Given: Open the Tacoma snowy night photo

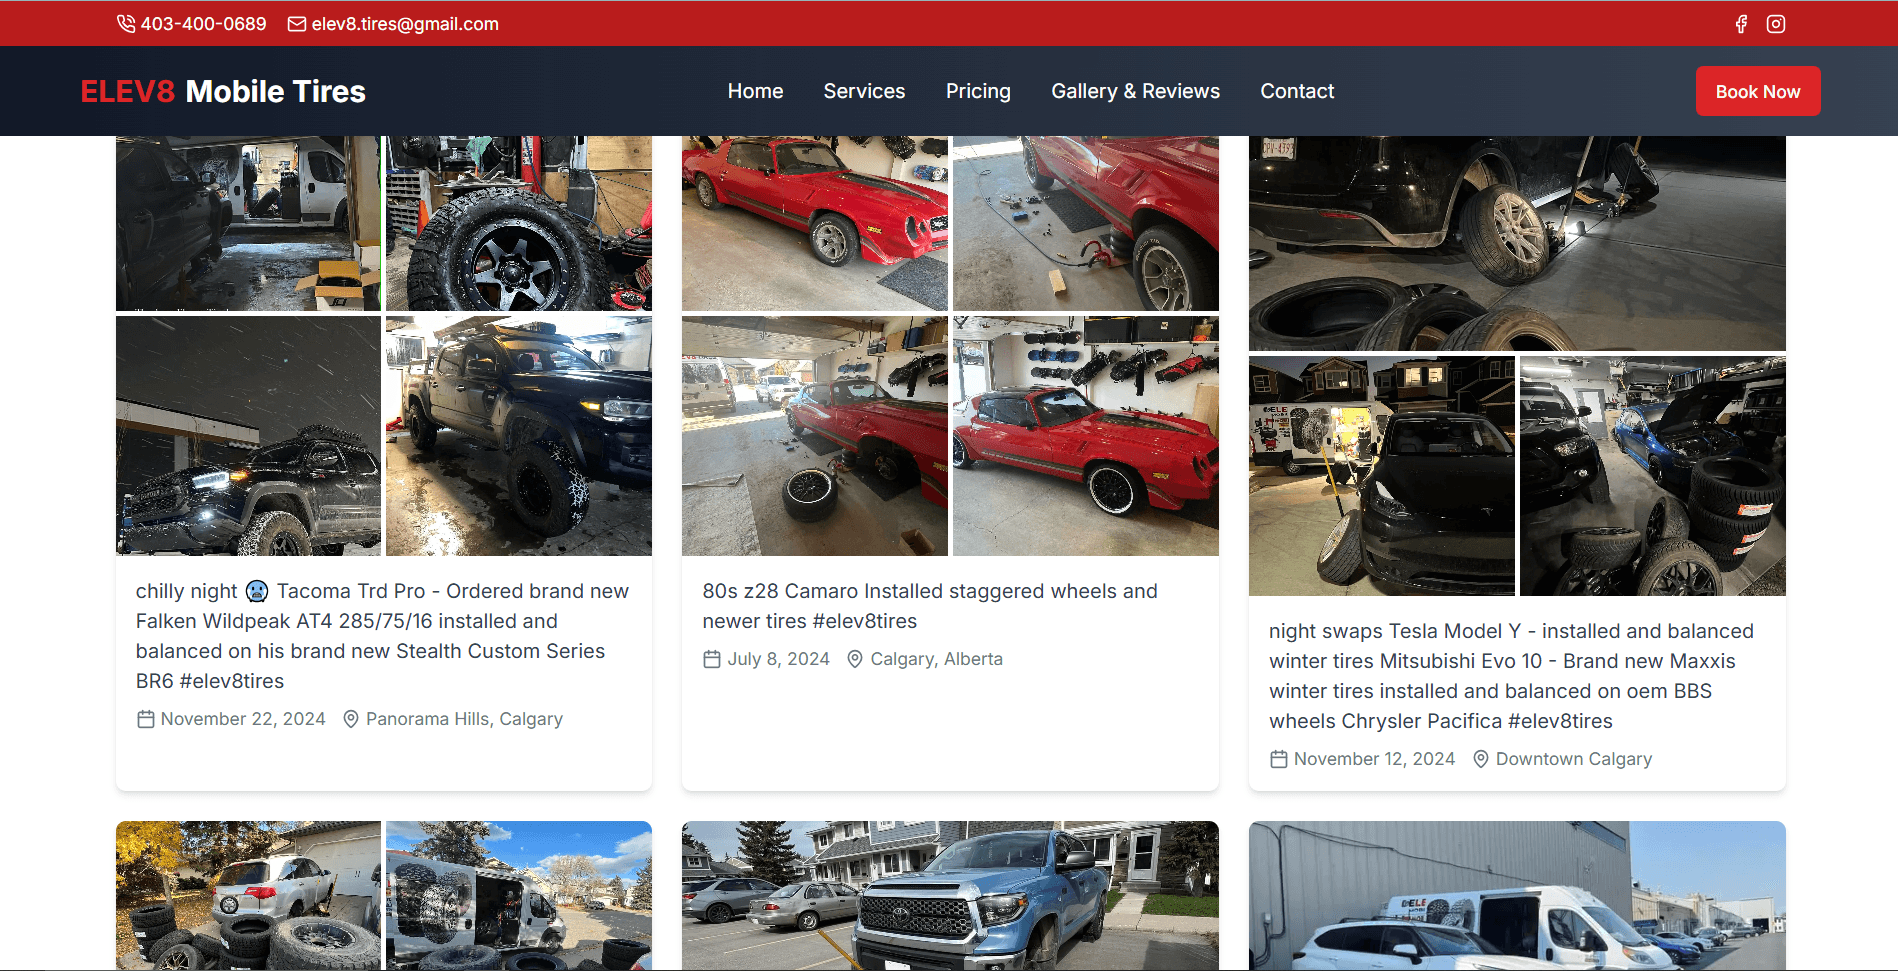Looking at the screenshot, I should coord(248,436).
